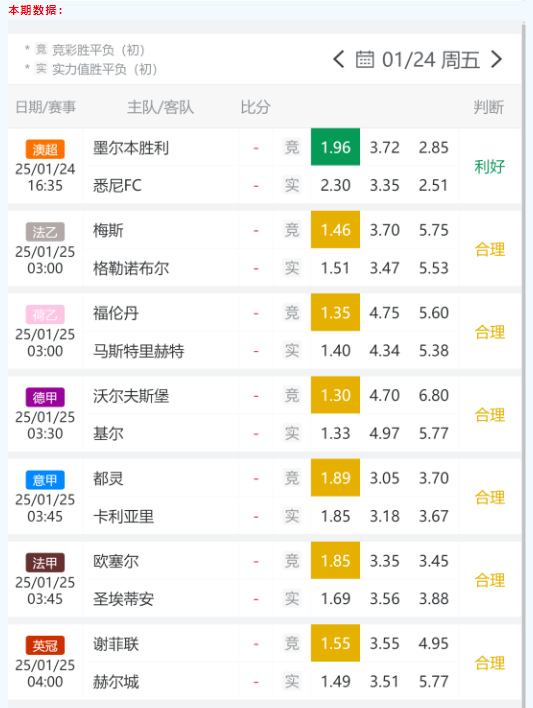Click the brown 法甲 league badge
Image resolution: width=533 pixels, height=708 pixels.
point(45,563)
